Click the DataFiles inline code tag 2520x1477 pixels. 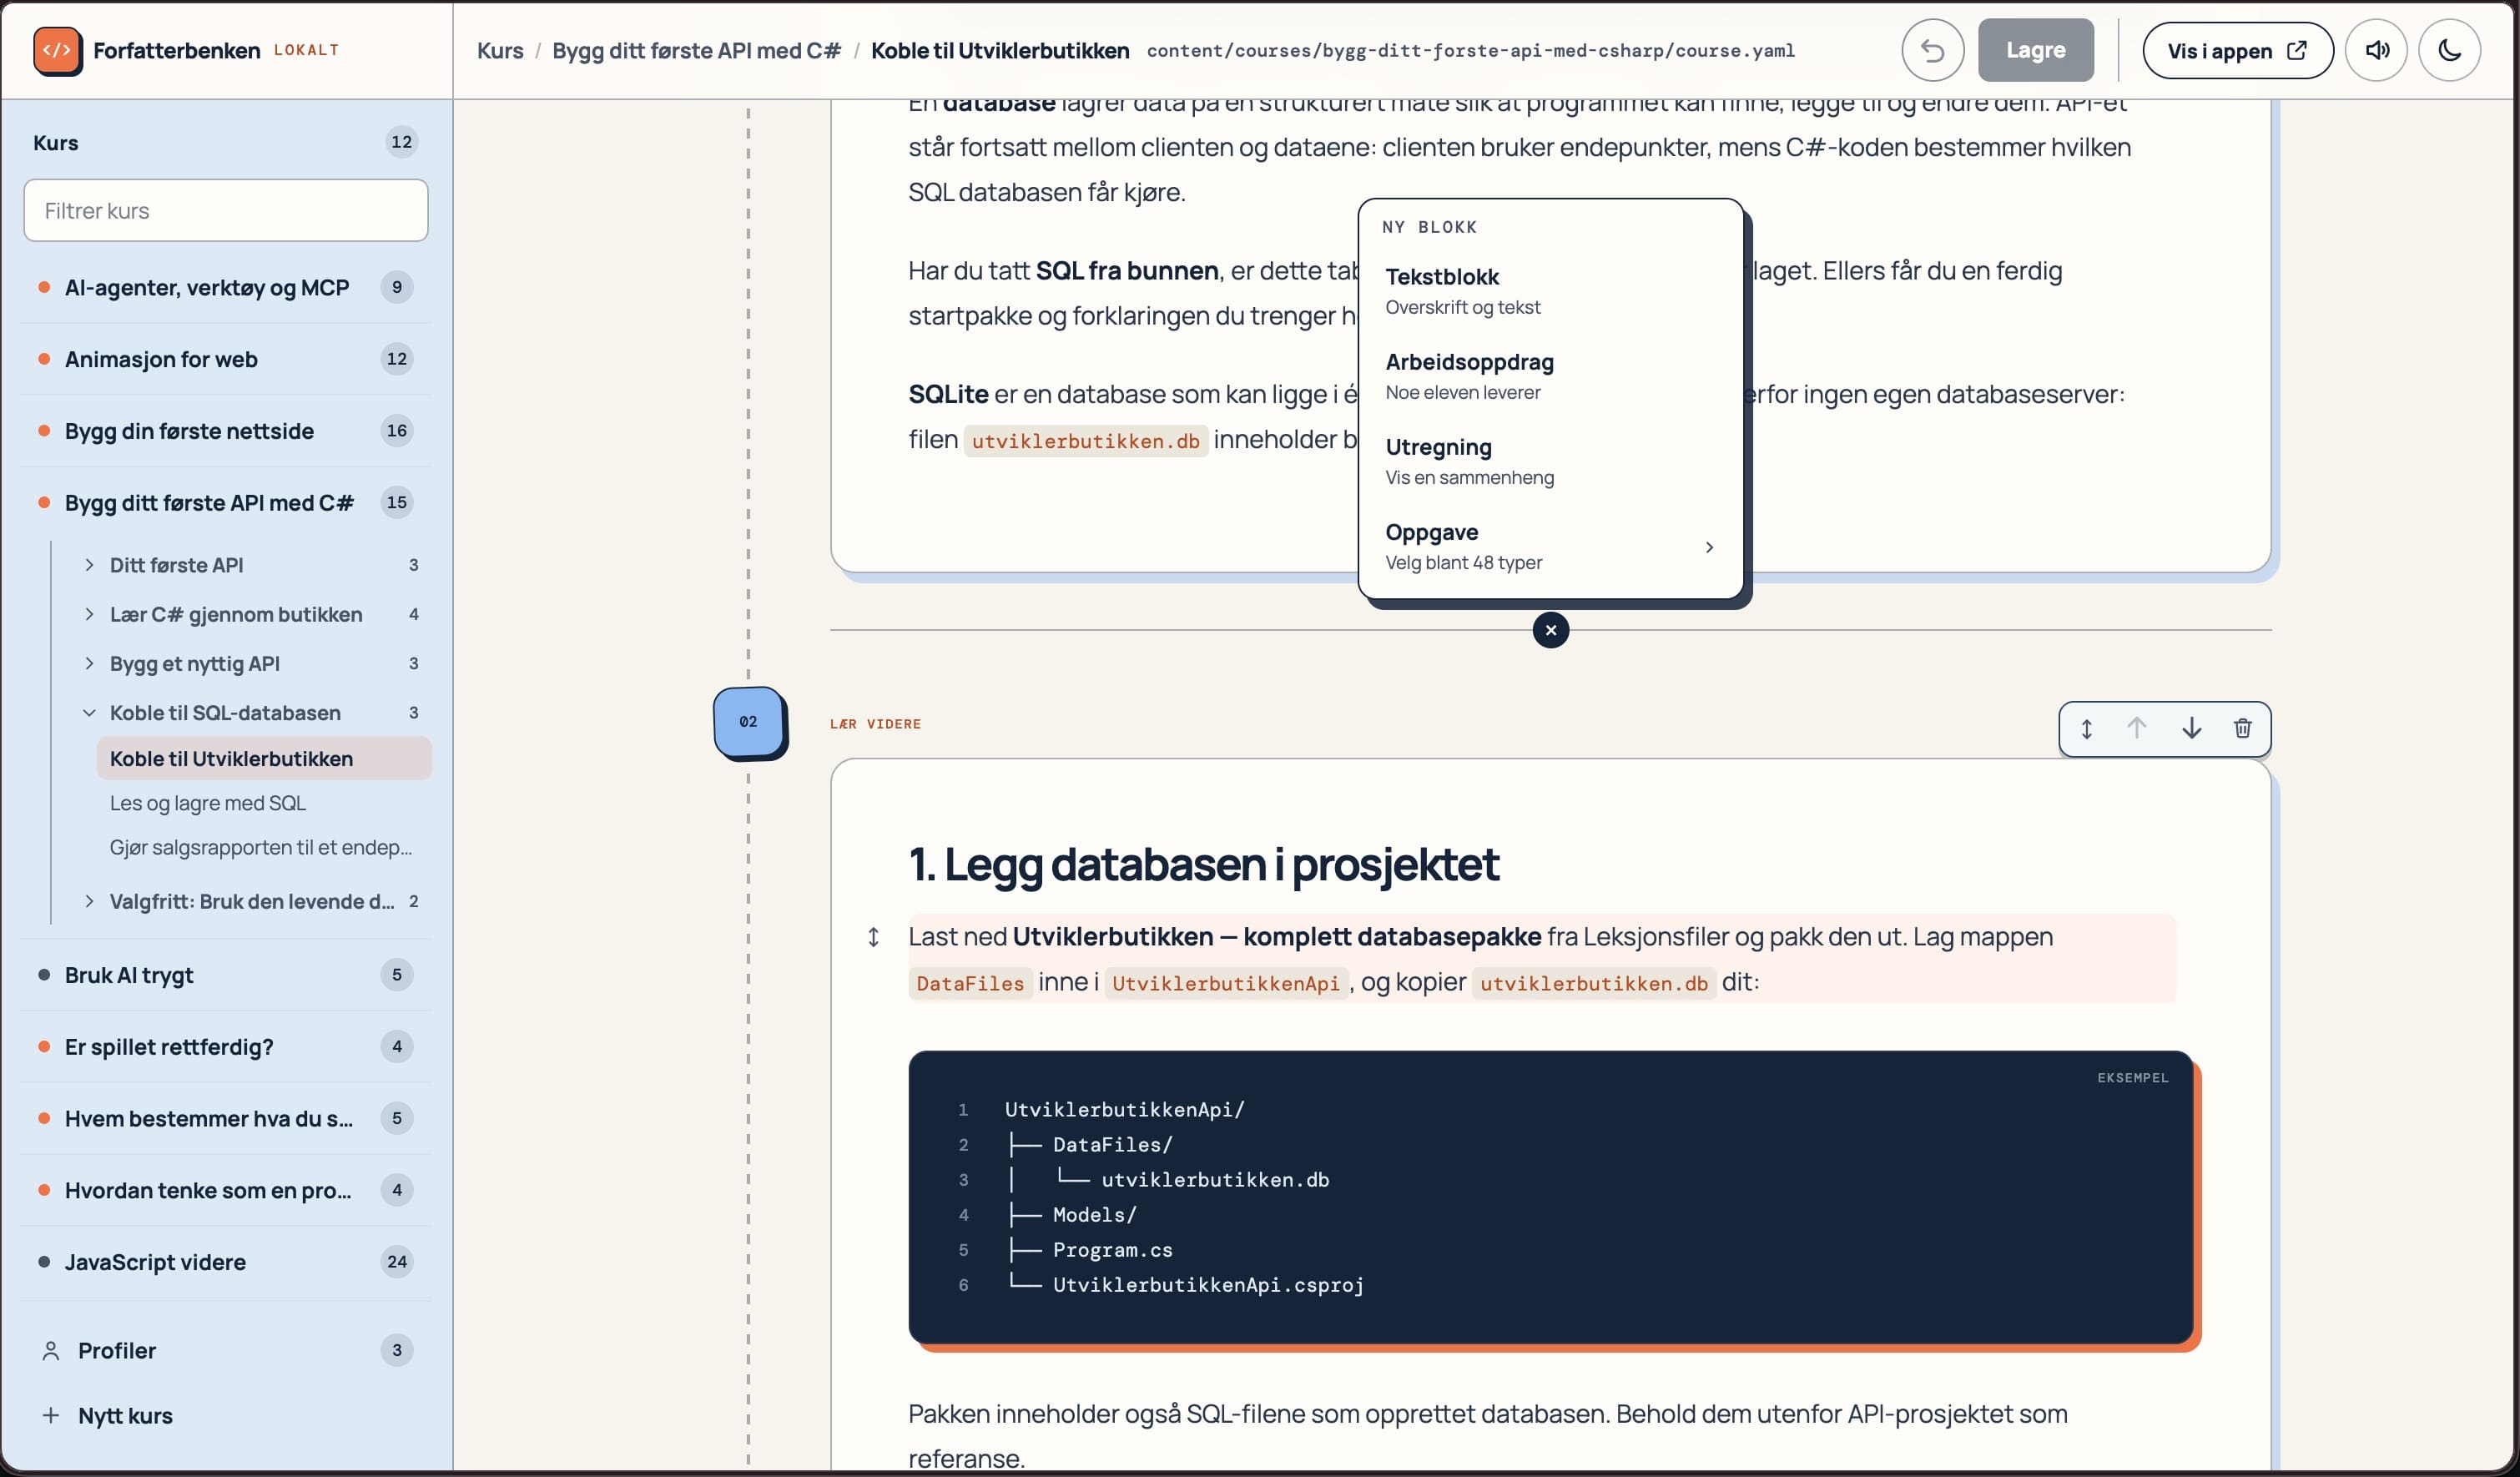(970, 984)
